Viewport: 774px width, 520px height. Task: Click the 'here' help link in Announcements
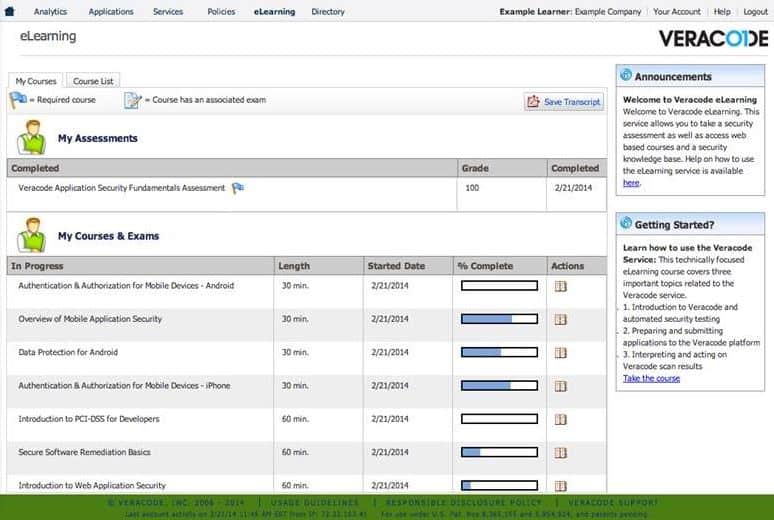click(631, 183)
